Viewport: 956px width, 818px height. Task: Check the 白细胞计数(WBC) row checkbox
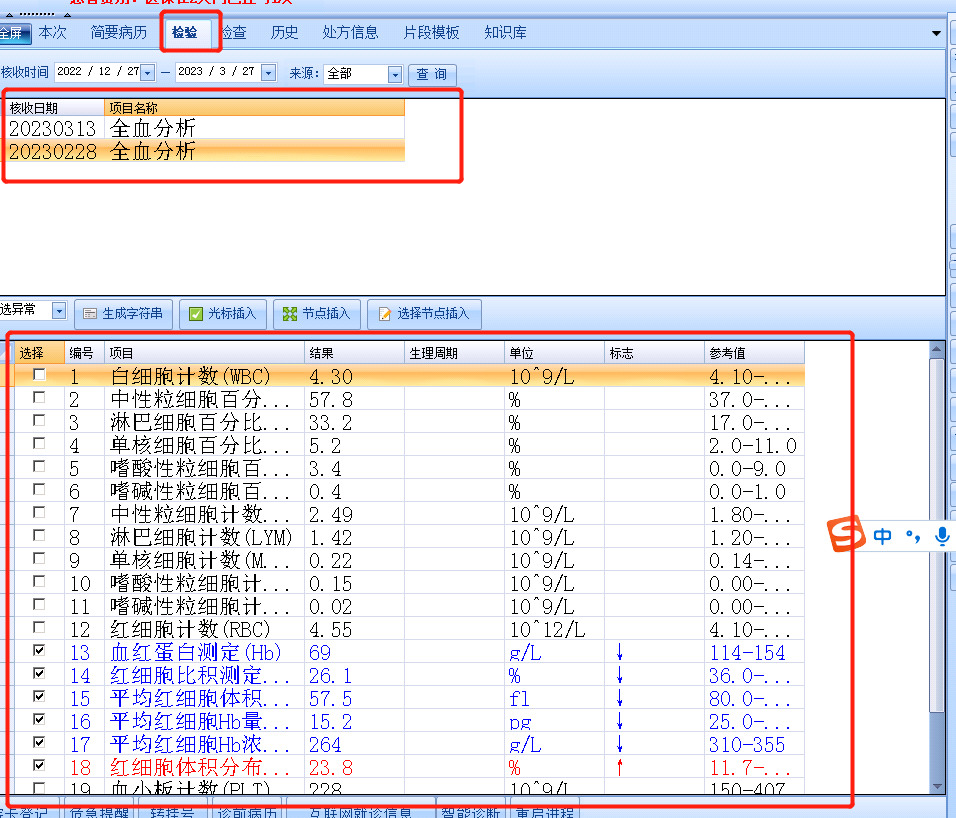tap(39, 374)
